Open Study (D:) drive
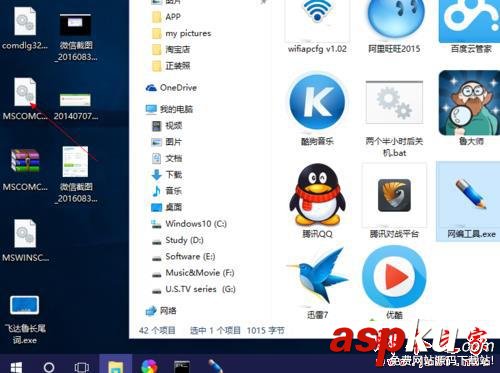 point(177,240)
